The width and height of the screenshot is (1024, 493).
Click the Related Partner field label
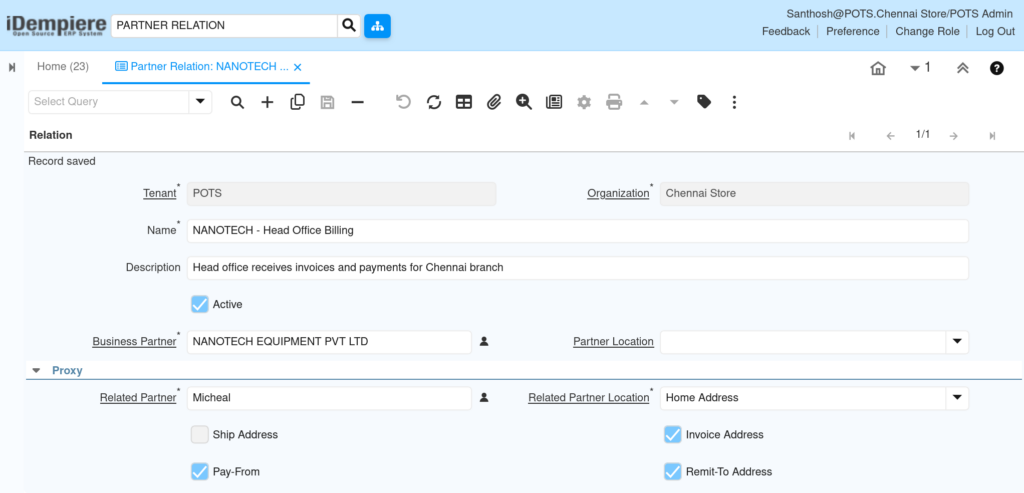pos(138,398)
